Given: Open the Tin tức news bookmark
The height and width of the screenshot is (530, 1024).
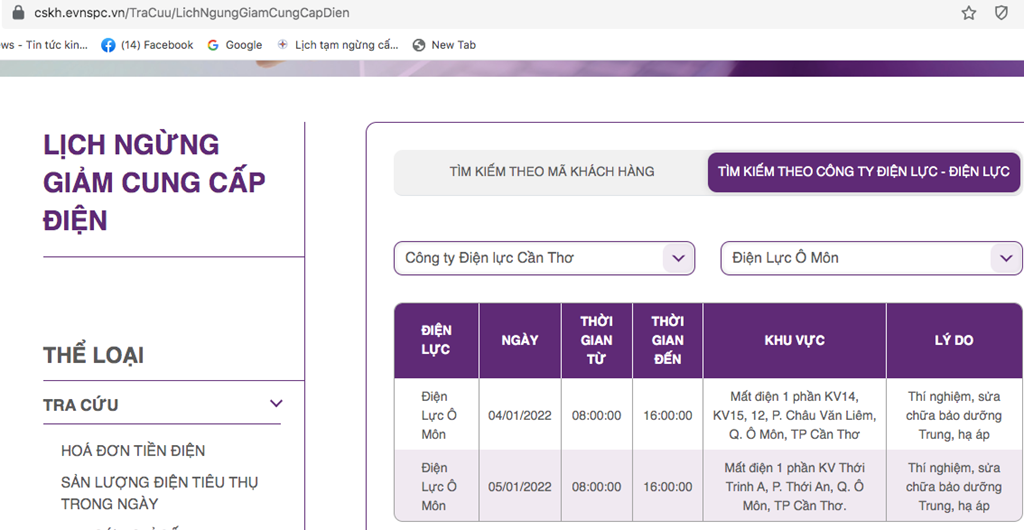Looking at the screenshot, I should tap(44, 45).
